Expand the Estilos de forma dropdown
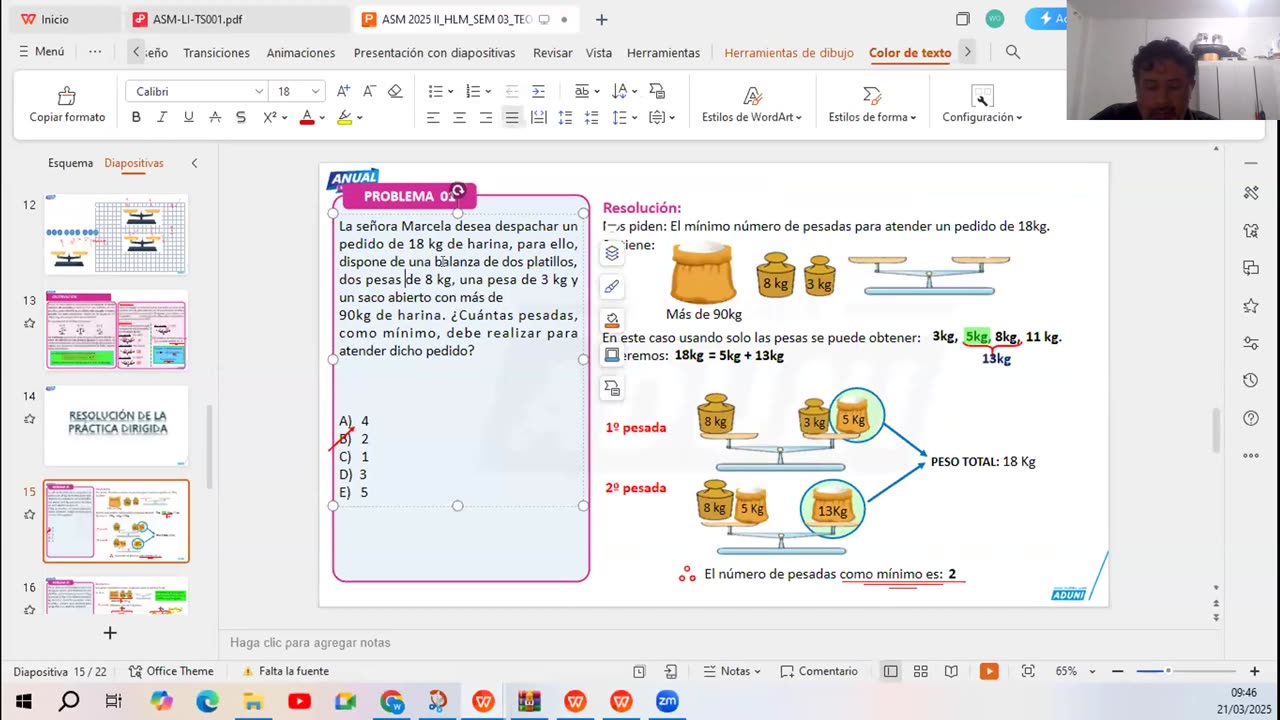The height and width of the screenshot is (720, 1280). point(872,117)
